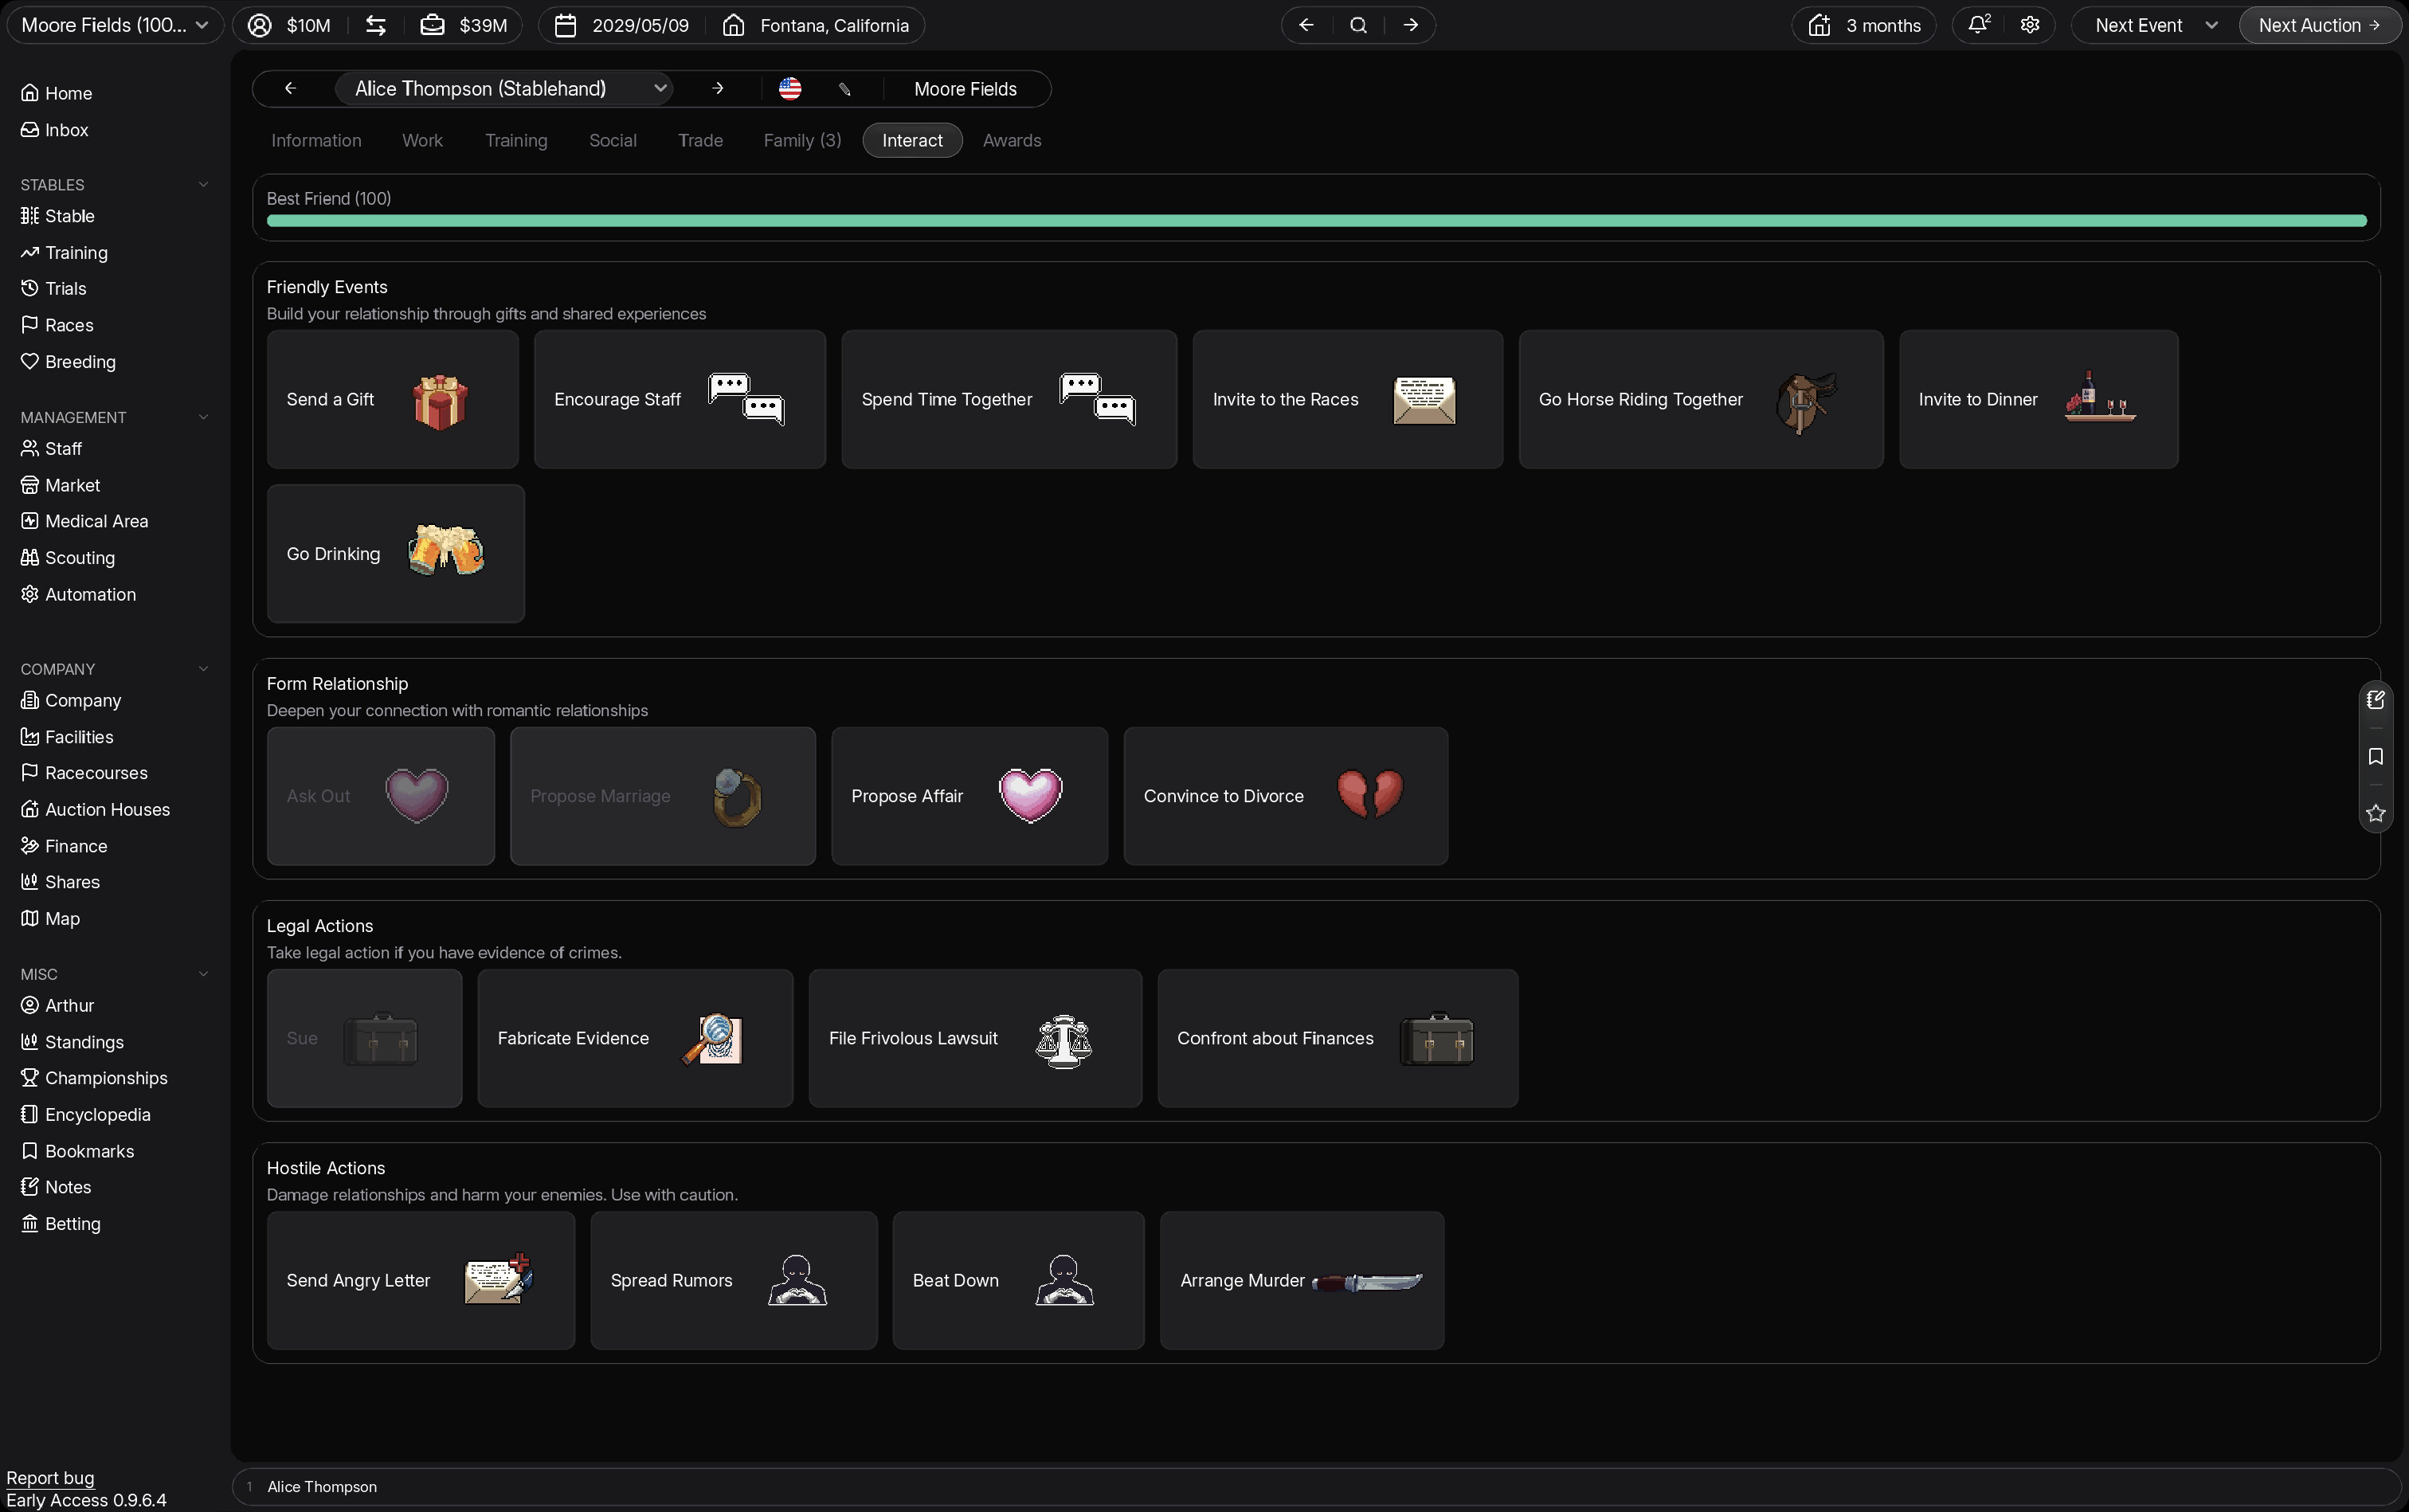Open the Trade tab
Image resolution: width=2409 pixels, height=1512 pixels.
pos(700,140)
